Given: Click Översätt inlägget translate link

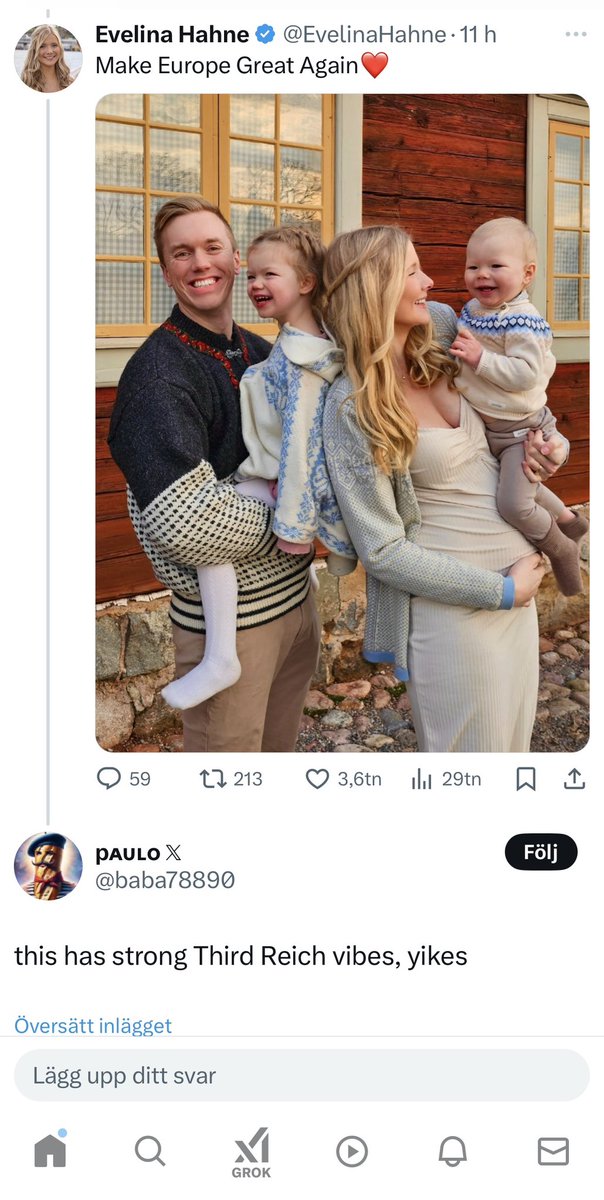Looking at the screenshot, I should click(x=93, y=1025).
